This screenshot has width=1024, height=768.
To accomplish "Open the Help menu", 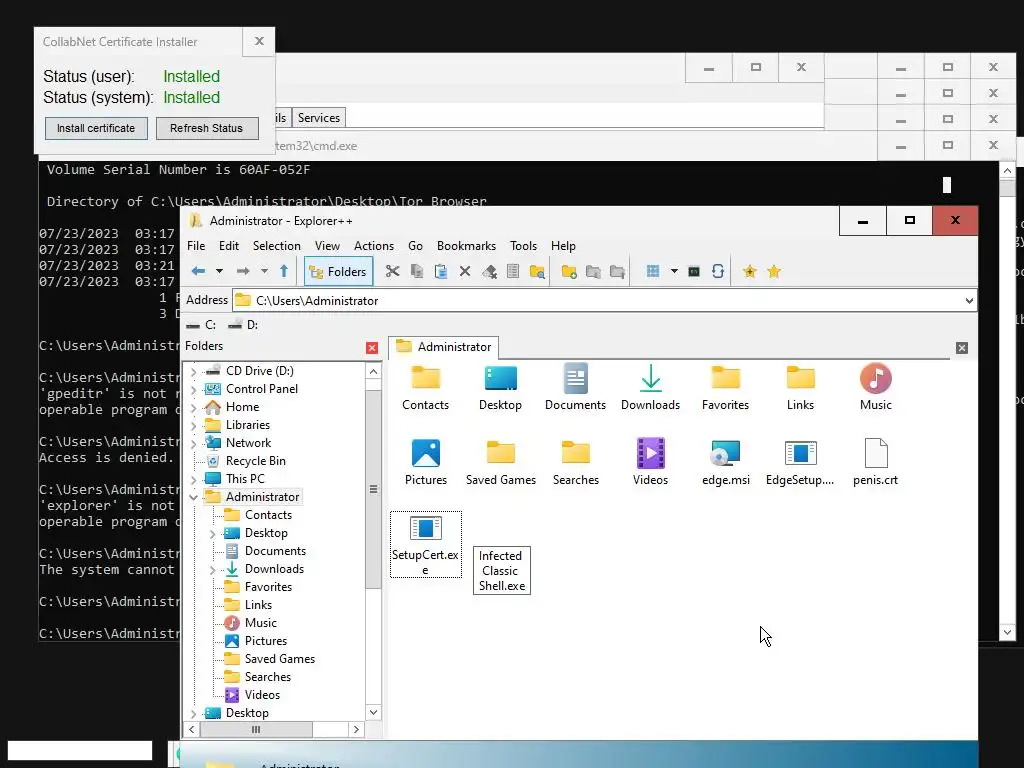I will 563,246.
